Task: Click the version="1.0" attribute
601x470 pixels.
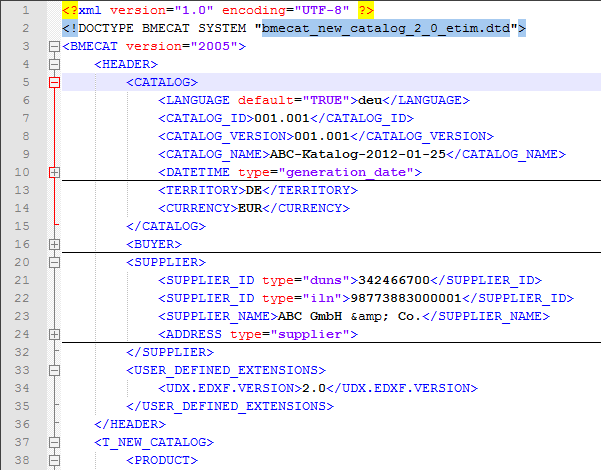Action: click(x=161, y=10)
